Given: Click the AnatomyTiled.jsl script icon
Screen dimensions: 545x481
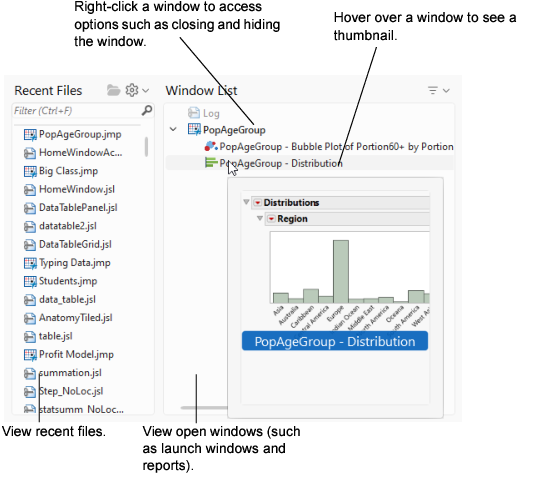Looking at the screenshot, I should (x=30, y=318).
